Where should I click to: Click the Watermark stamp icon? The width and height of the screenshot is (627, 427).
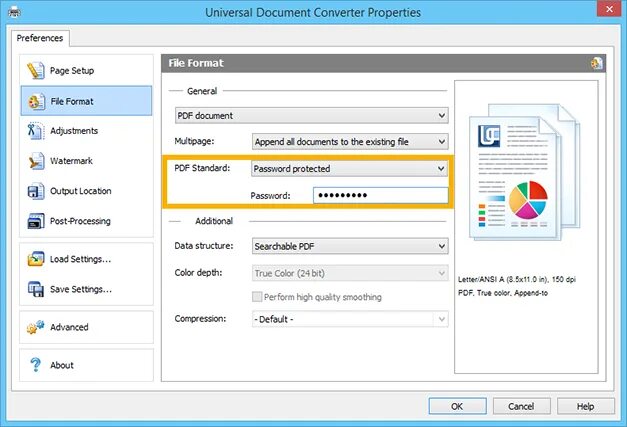pyautogui.click(x=36, y=161)
